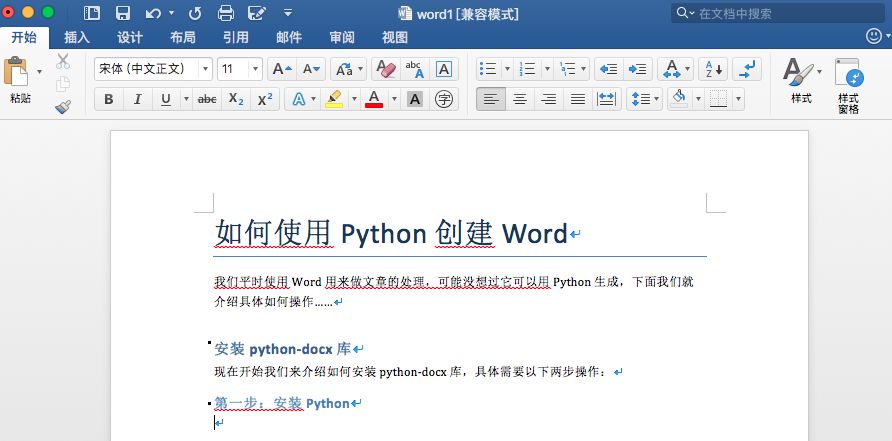Open the phonetic guide abc icon

coord(415,69)
